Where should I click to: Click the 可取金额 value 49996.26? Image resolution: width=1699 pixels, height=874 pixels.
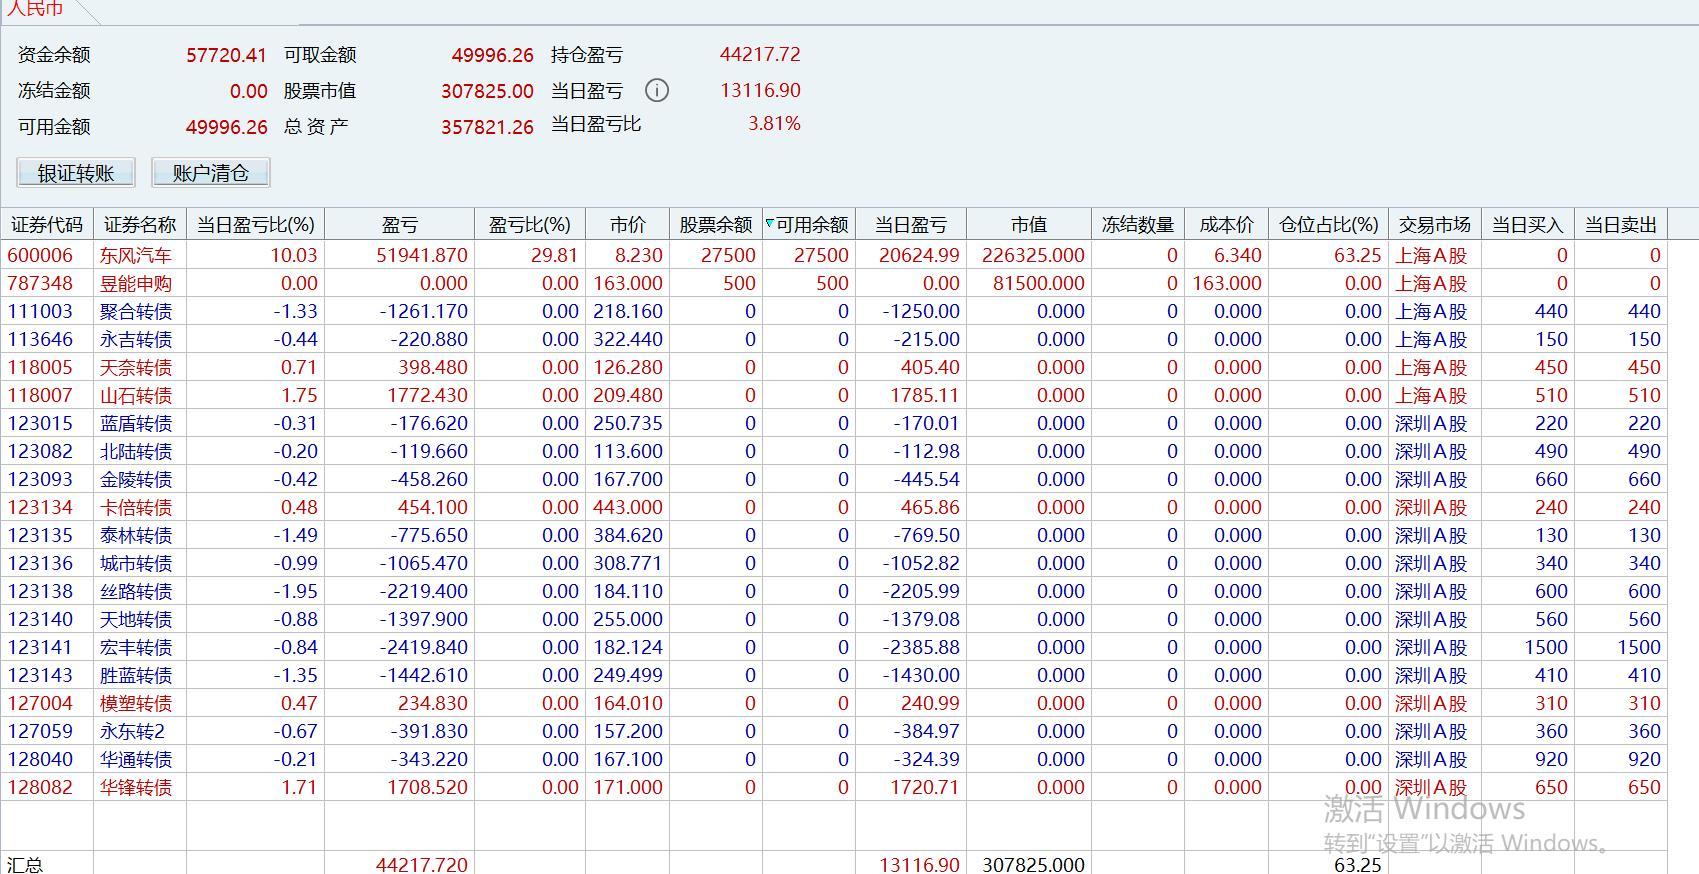492,55
